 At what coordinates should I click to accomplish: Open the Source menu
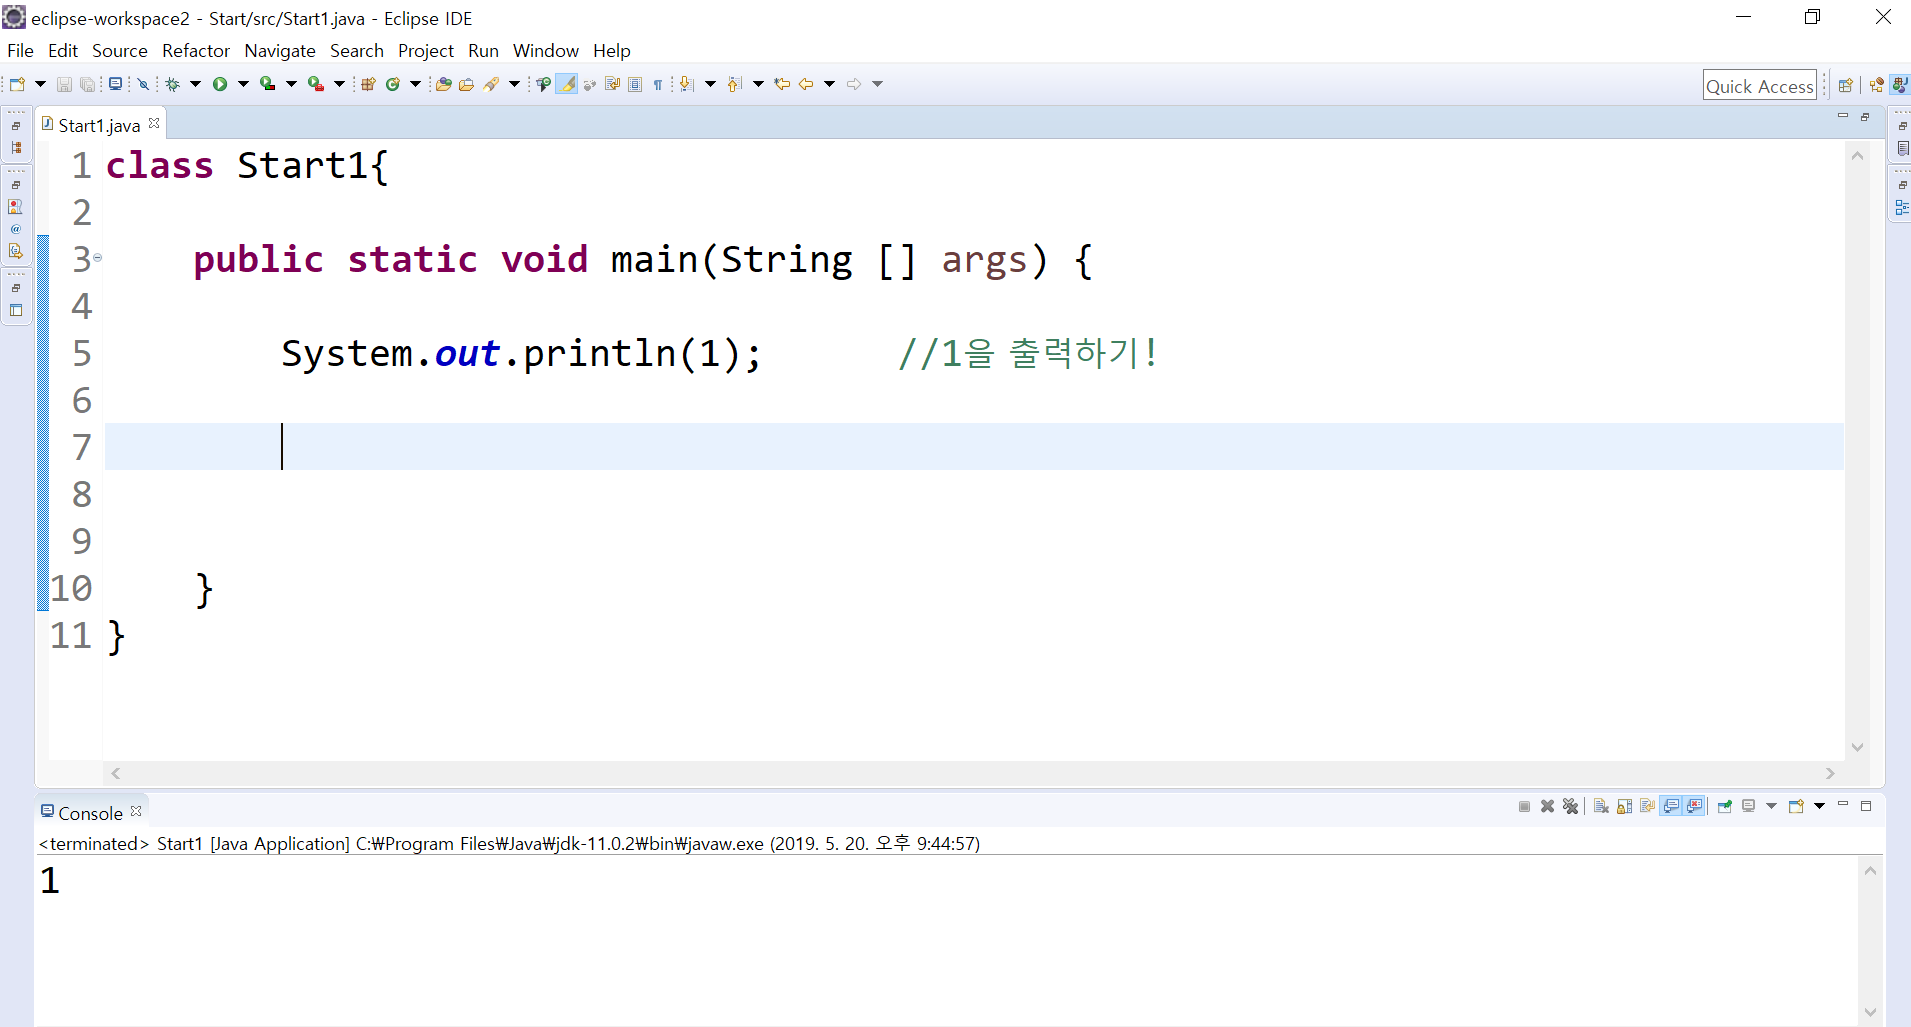[x=120, y=51]
